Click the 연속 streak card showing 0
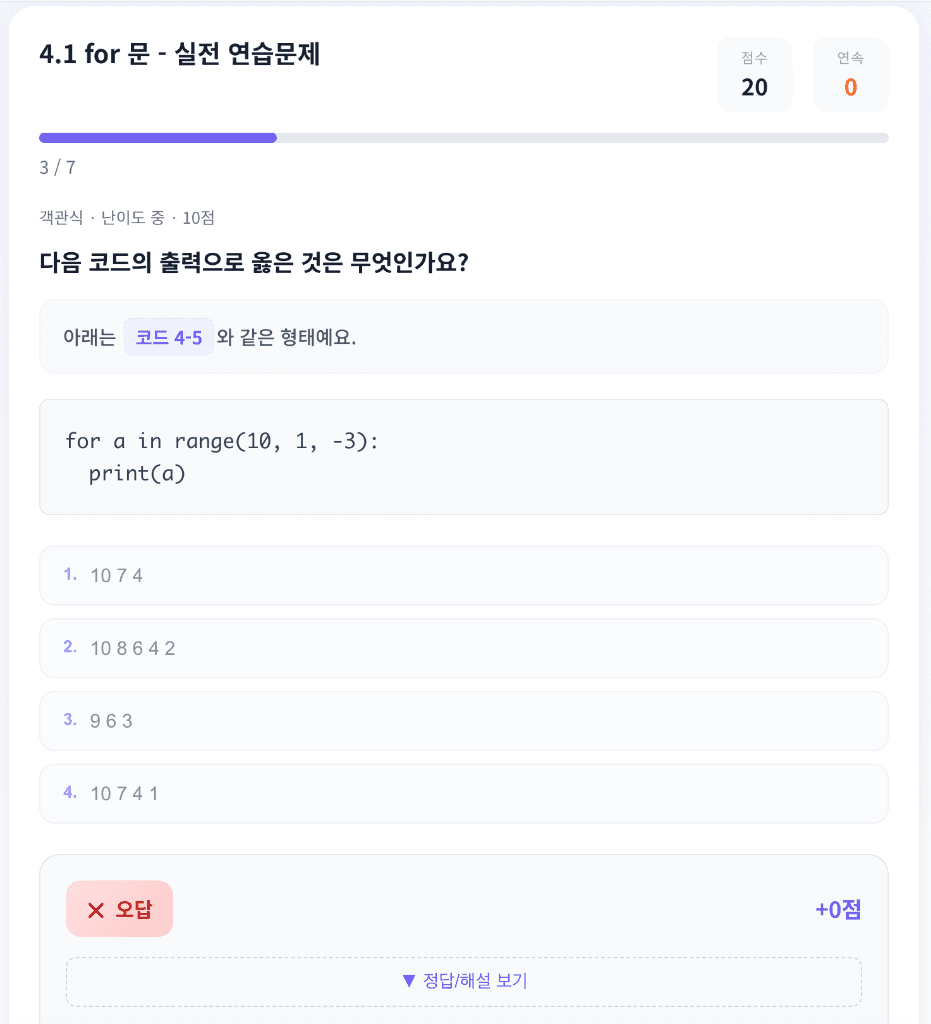 point(850,74)
